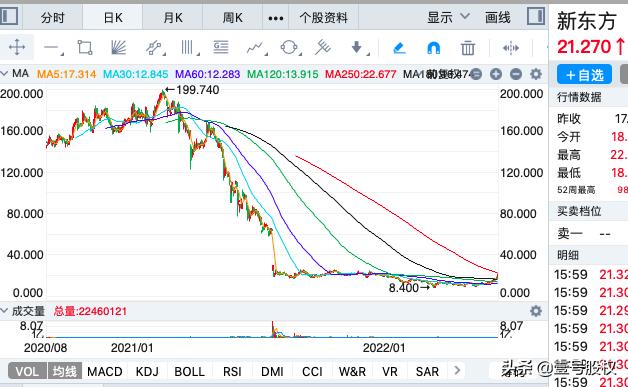Select the KDJ indicator

(x=147, y=371)
